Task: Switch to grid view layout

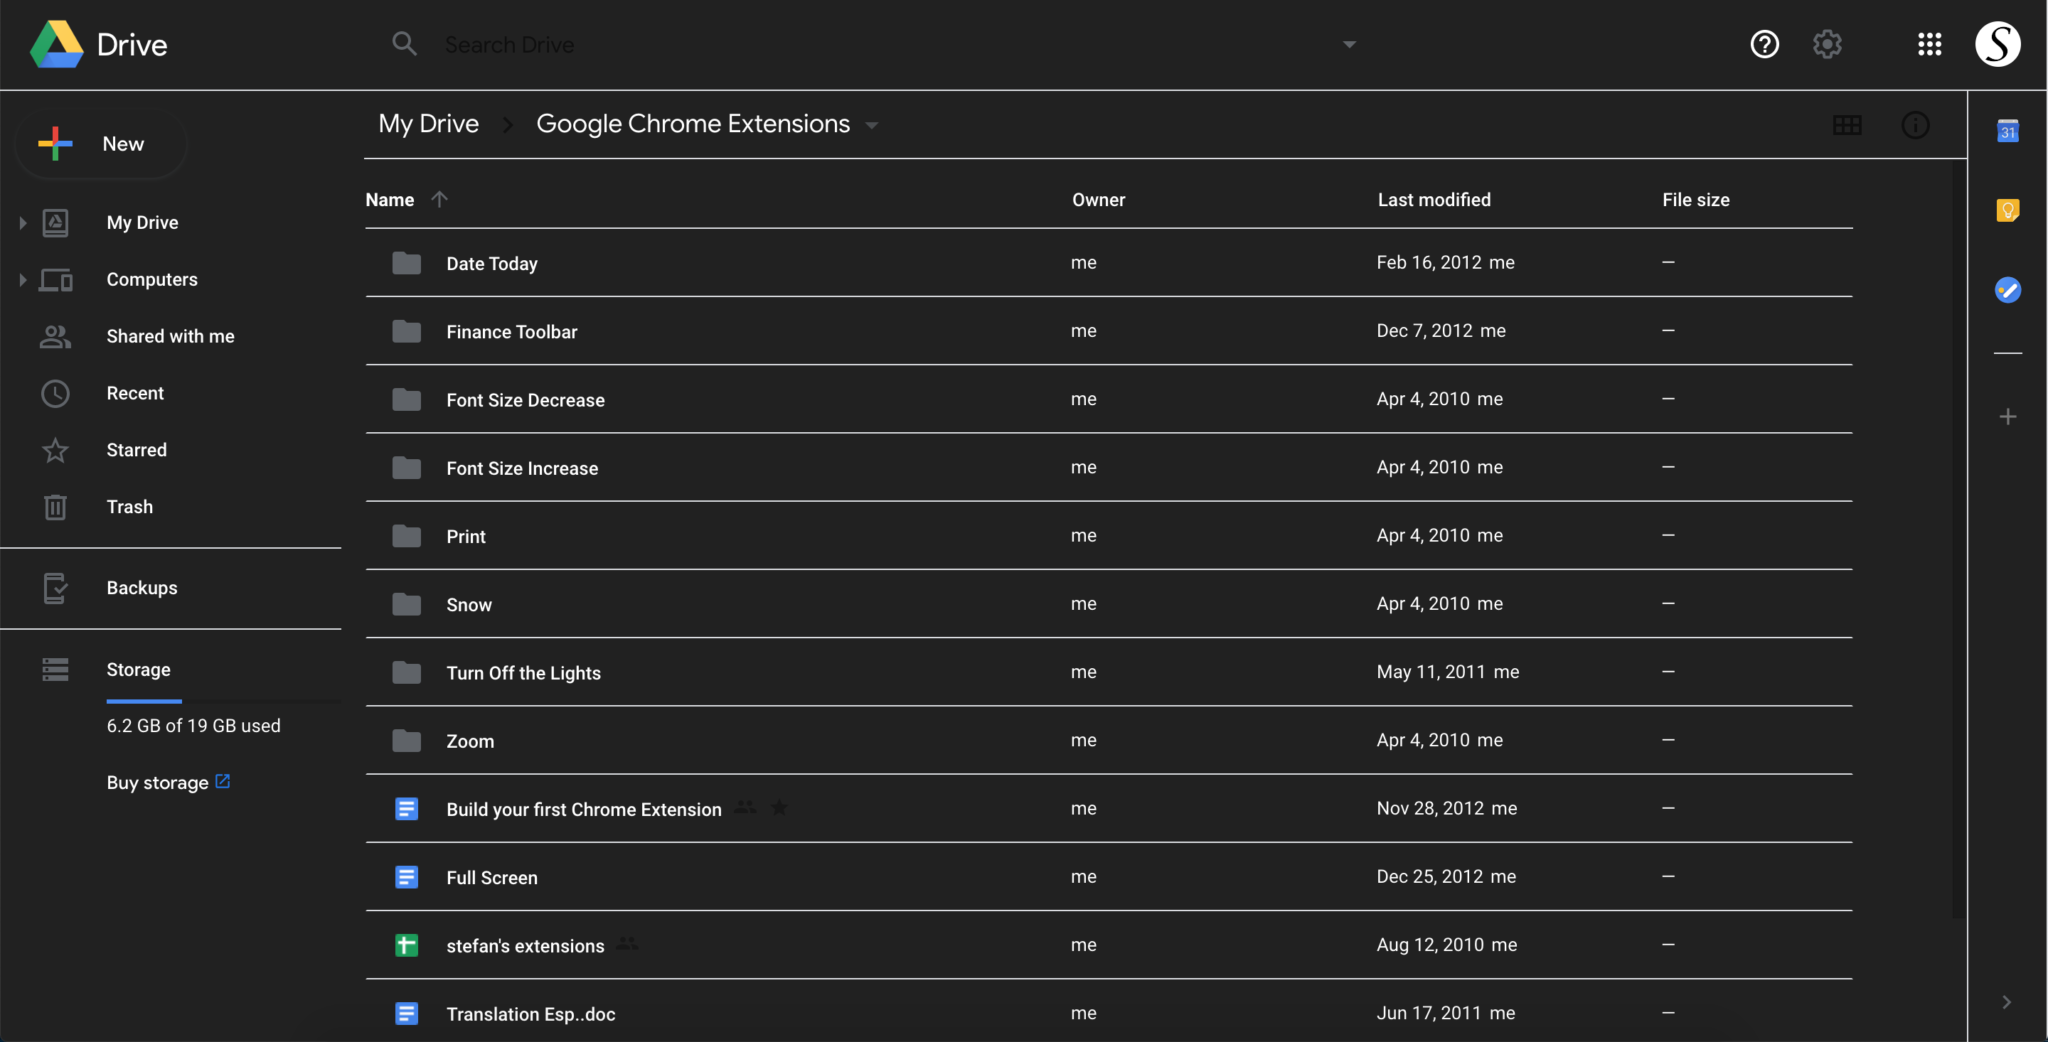Action: tap(1847, 125)
